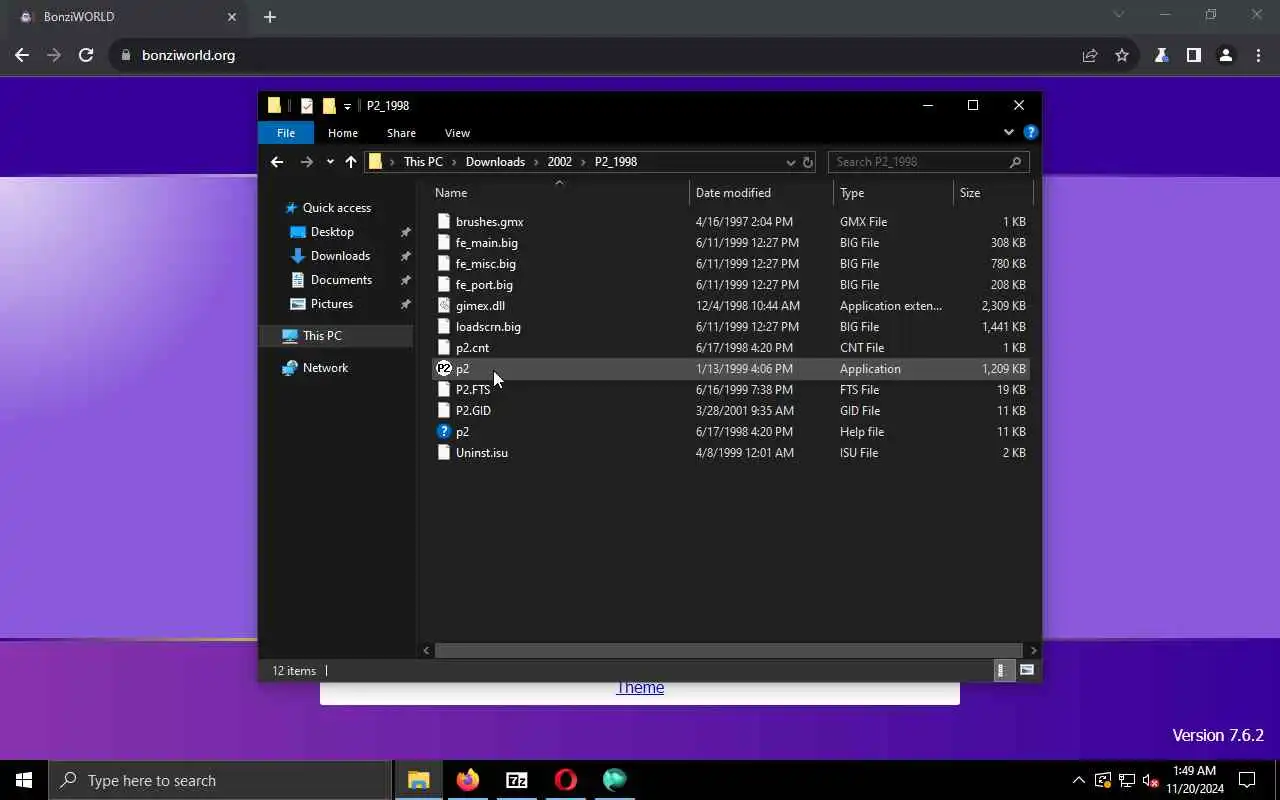Navigate to Downloads in the breadcrumb

tap(495, 162)
